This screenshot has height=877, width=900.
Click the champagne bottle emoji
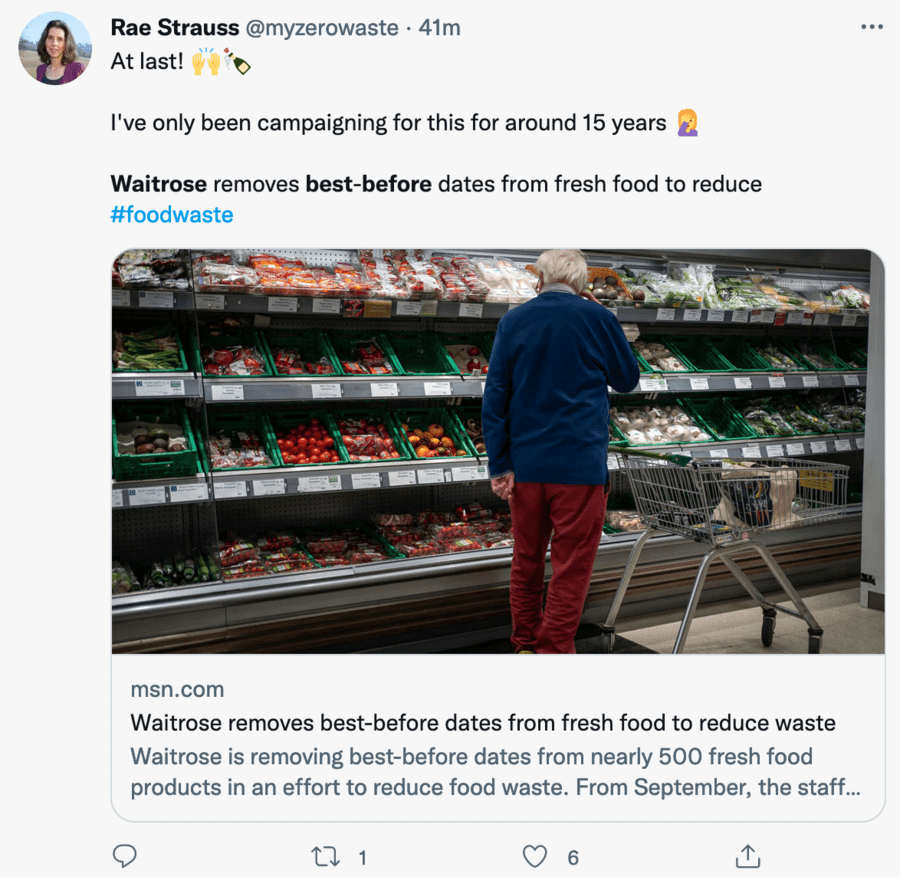[x=237, y=62]
